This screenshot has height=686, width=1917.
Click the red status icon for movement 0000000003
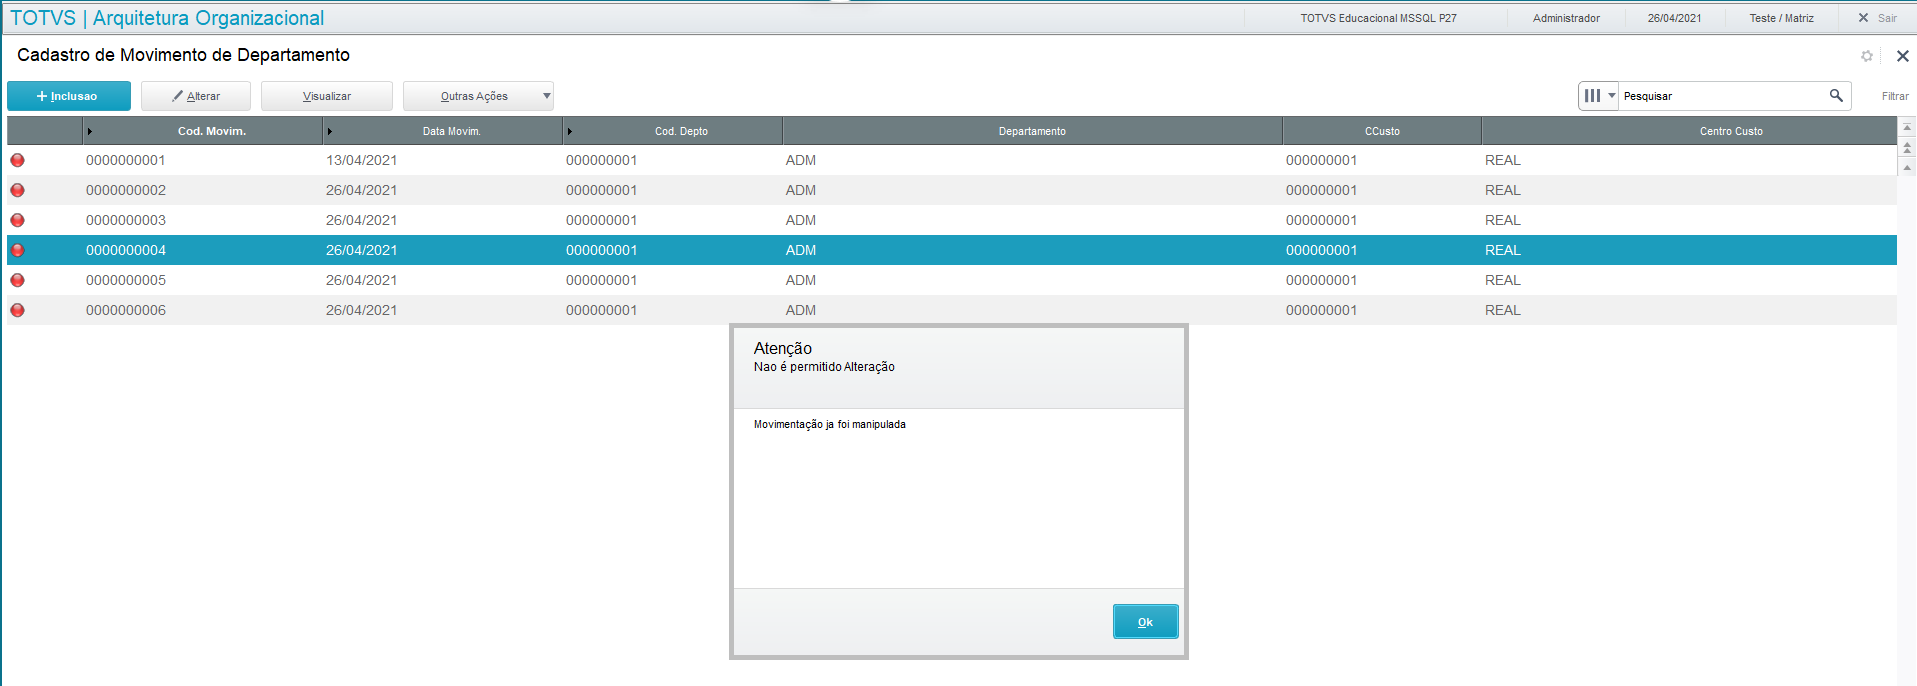point(17,220)
